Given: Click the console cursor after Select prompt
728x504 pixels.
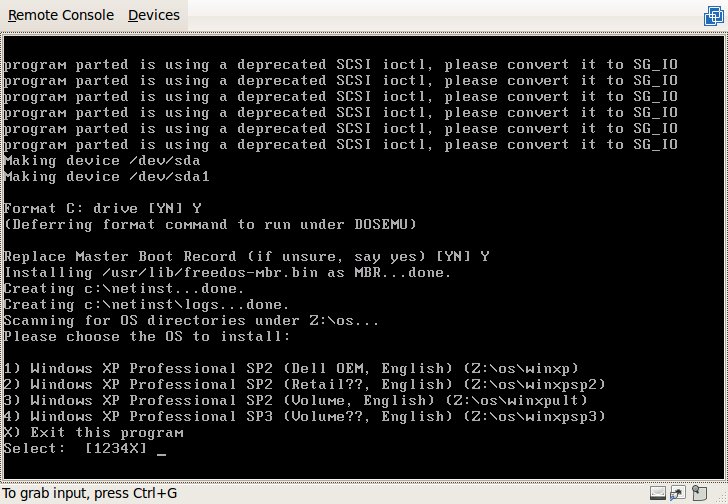Looking at the screenshot, I should 162,449.
